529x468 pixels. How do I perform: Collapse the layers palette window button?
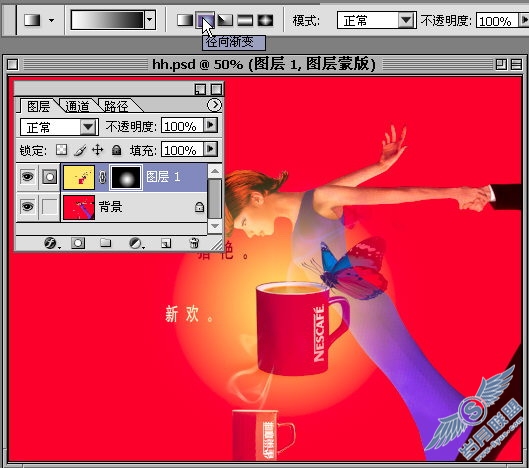[200, 89]
